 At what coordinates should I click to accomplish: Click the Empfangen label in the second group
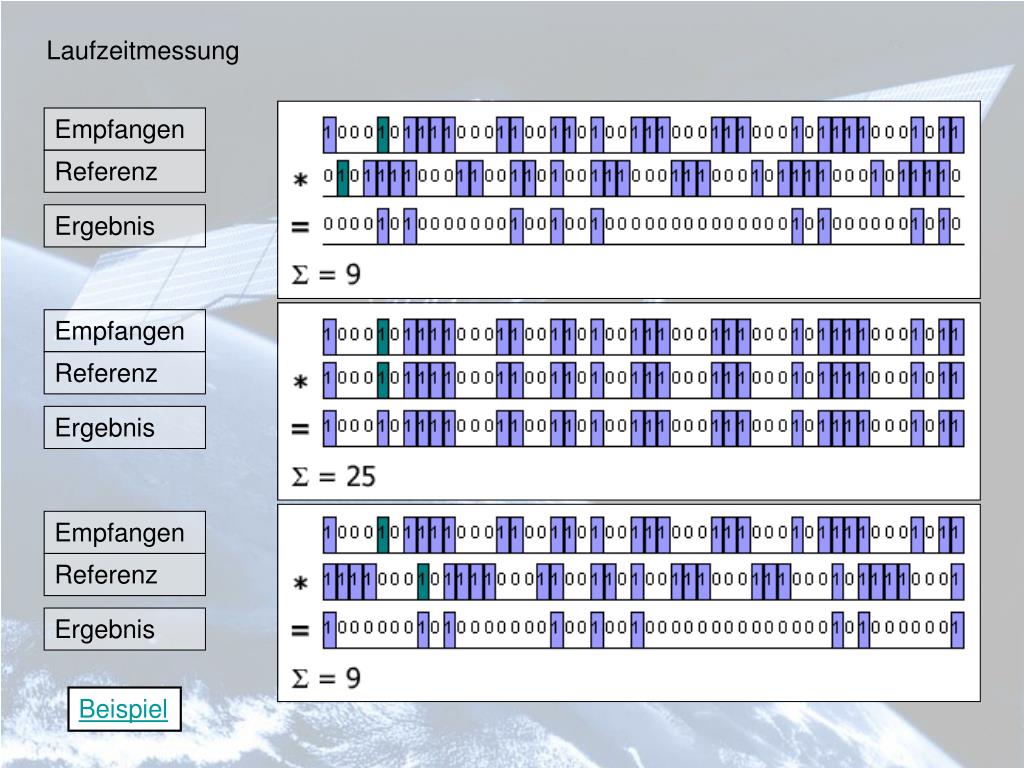coord(125,331)
